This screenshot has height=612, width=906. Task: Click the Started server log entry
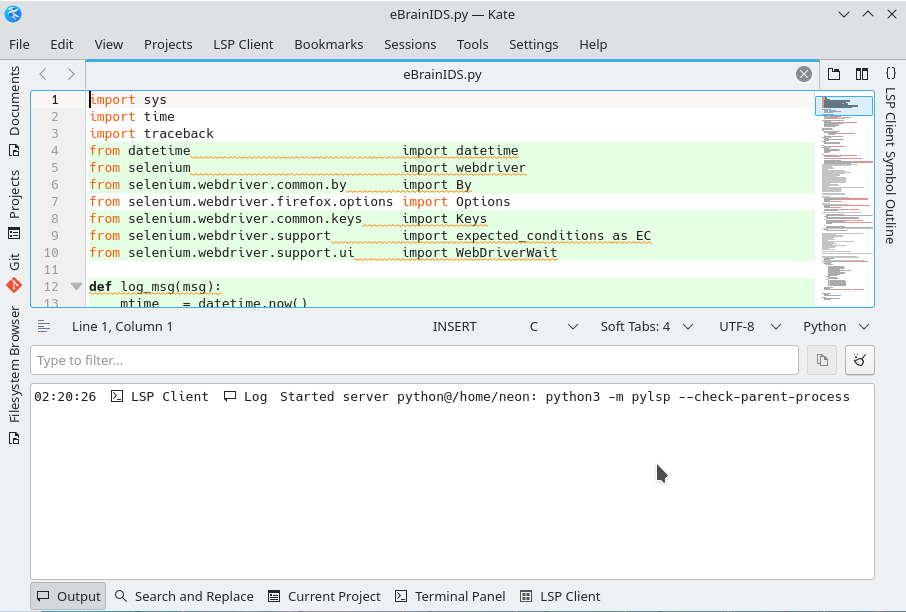point(442,396)
